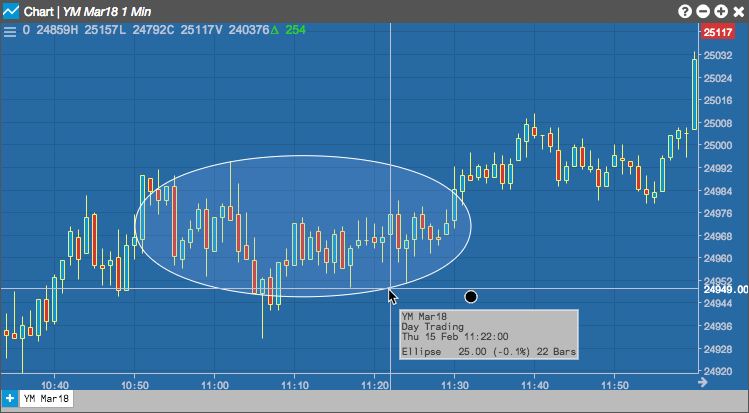Click the chart line logo icon
The width and height of the screenshot is (749, 413).
click(11, 11)
